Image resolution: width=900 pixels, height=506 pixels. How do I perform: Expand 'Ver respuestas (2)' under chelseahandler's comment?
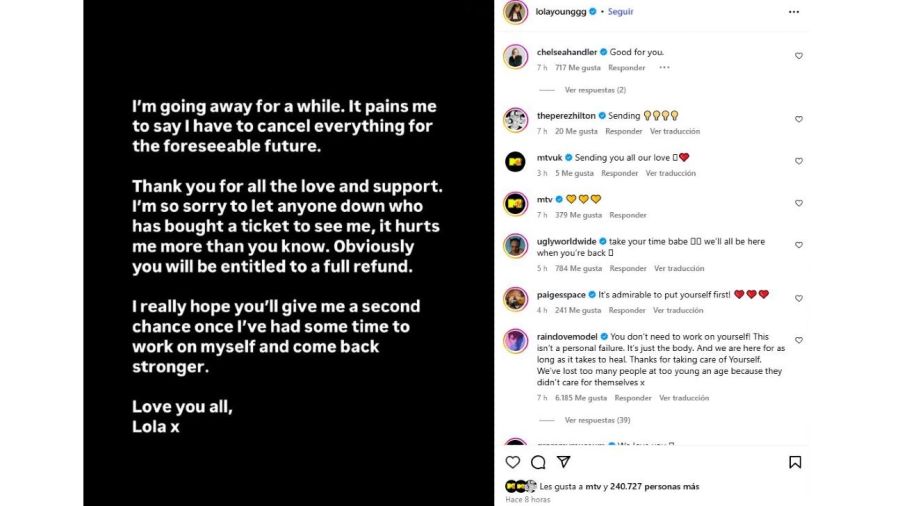click(x=595, y=90)
